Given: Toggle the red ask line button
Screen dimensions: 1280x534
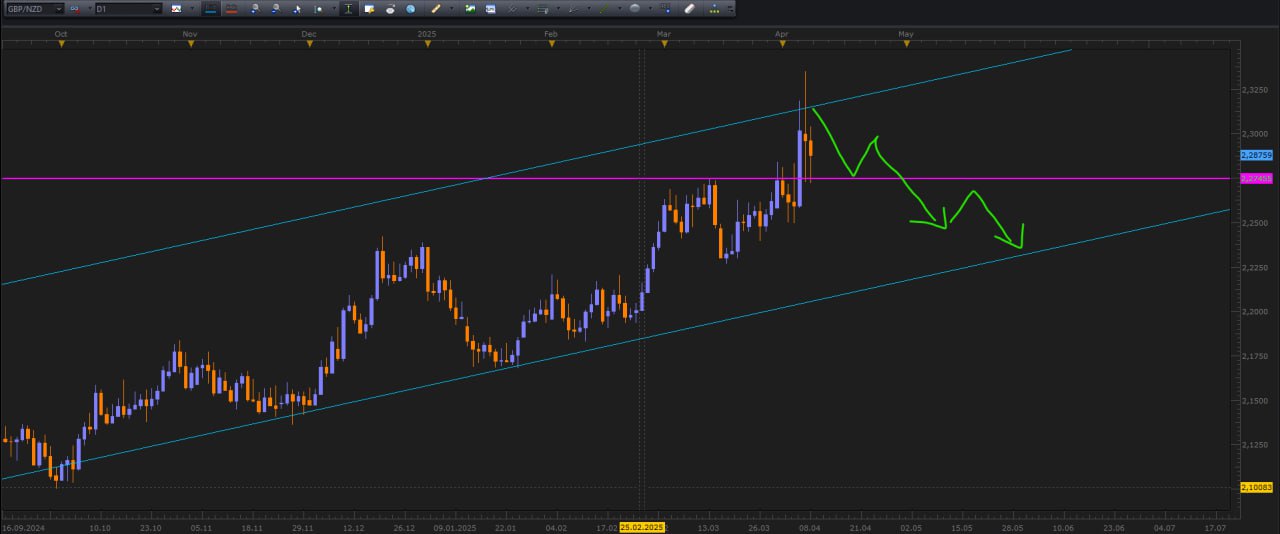Looking at the screenshot, I should 232,9.
